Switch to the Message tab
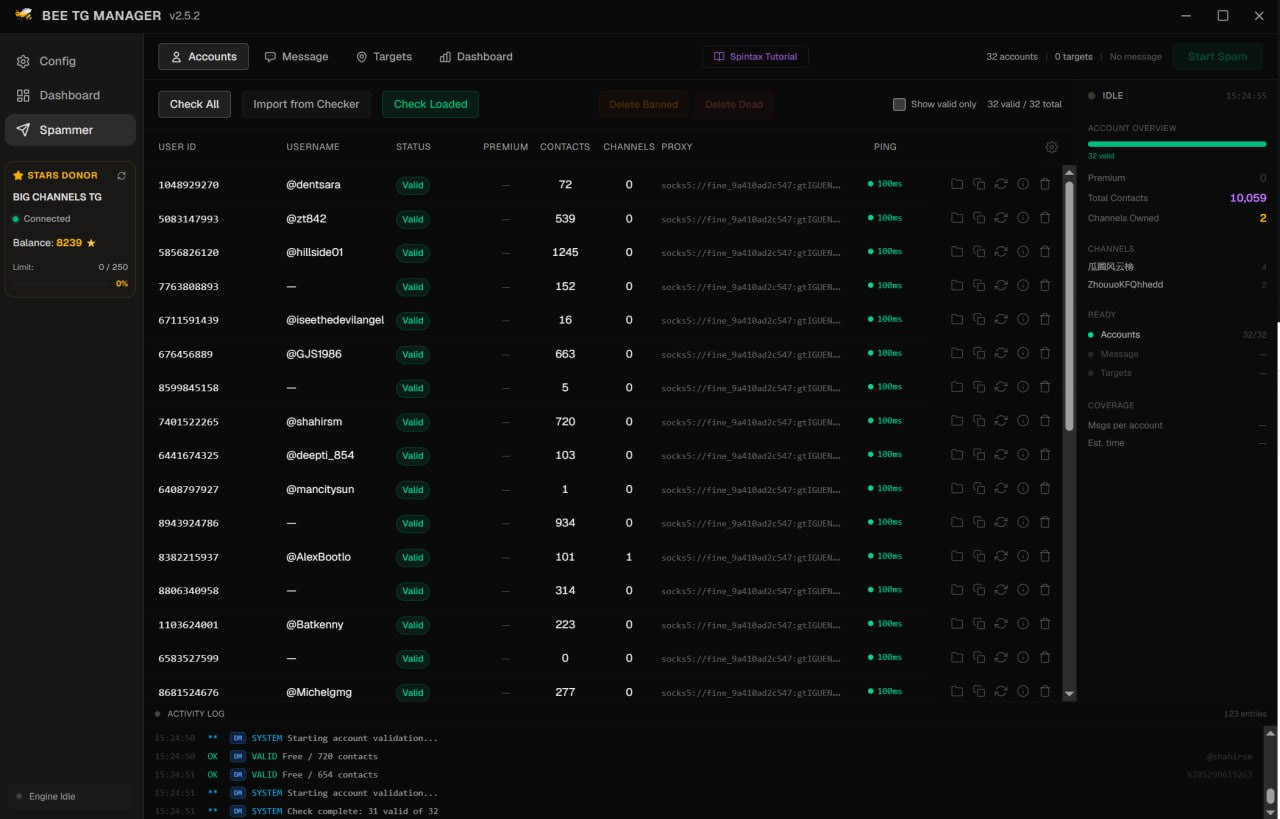Image resolution: width=1280 pixels, height=819 pixels. click(x=296, y=57)
